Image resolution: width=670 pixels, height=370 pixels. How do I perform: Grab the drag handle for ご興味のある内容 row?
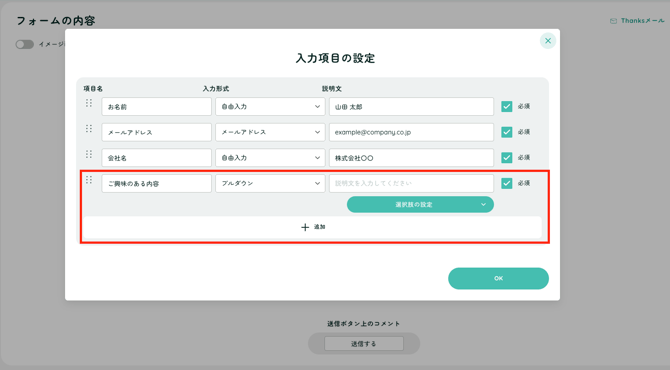click(89, 180)
